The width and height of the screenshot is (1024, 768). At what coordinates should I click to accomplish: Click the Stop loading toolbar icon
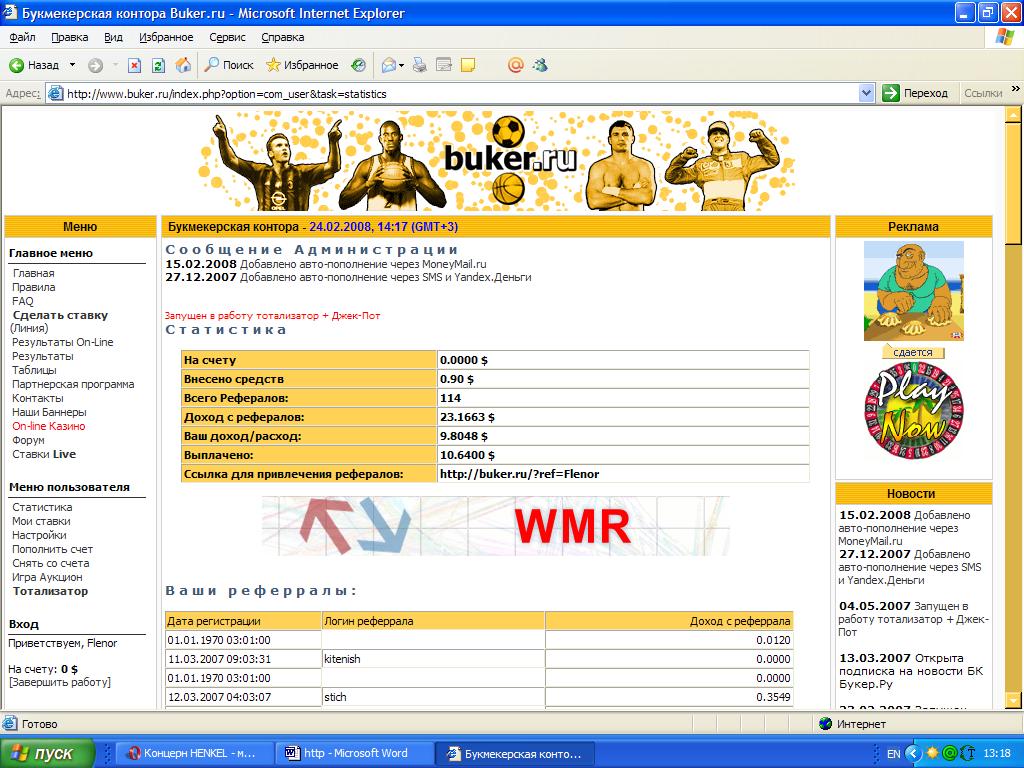(133, 65)
